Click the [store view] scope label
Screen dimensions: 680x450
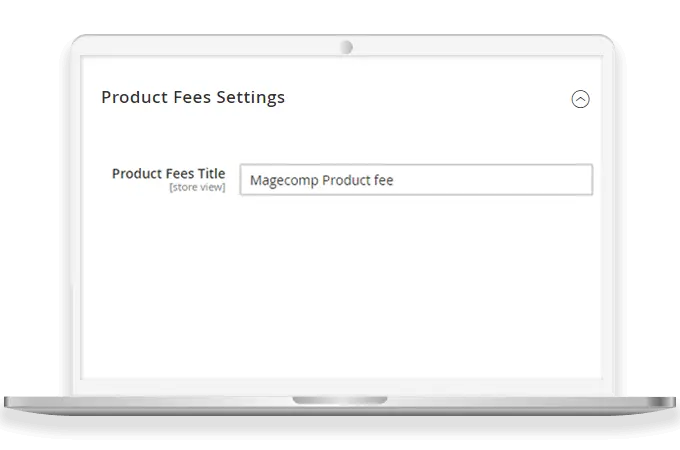[197, 187]
